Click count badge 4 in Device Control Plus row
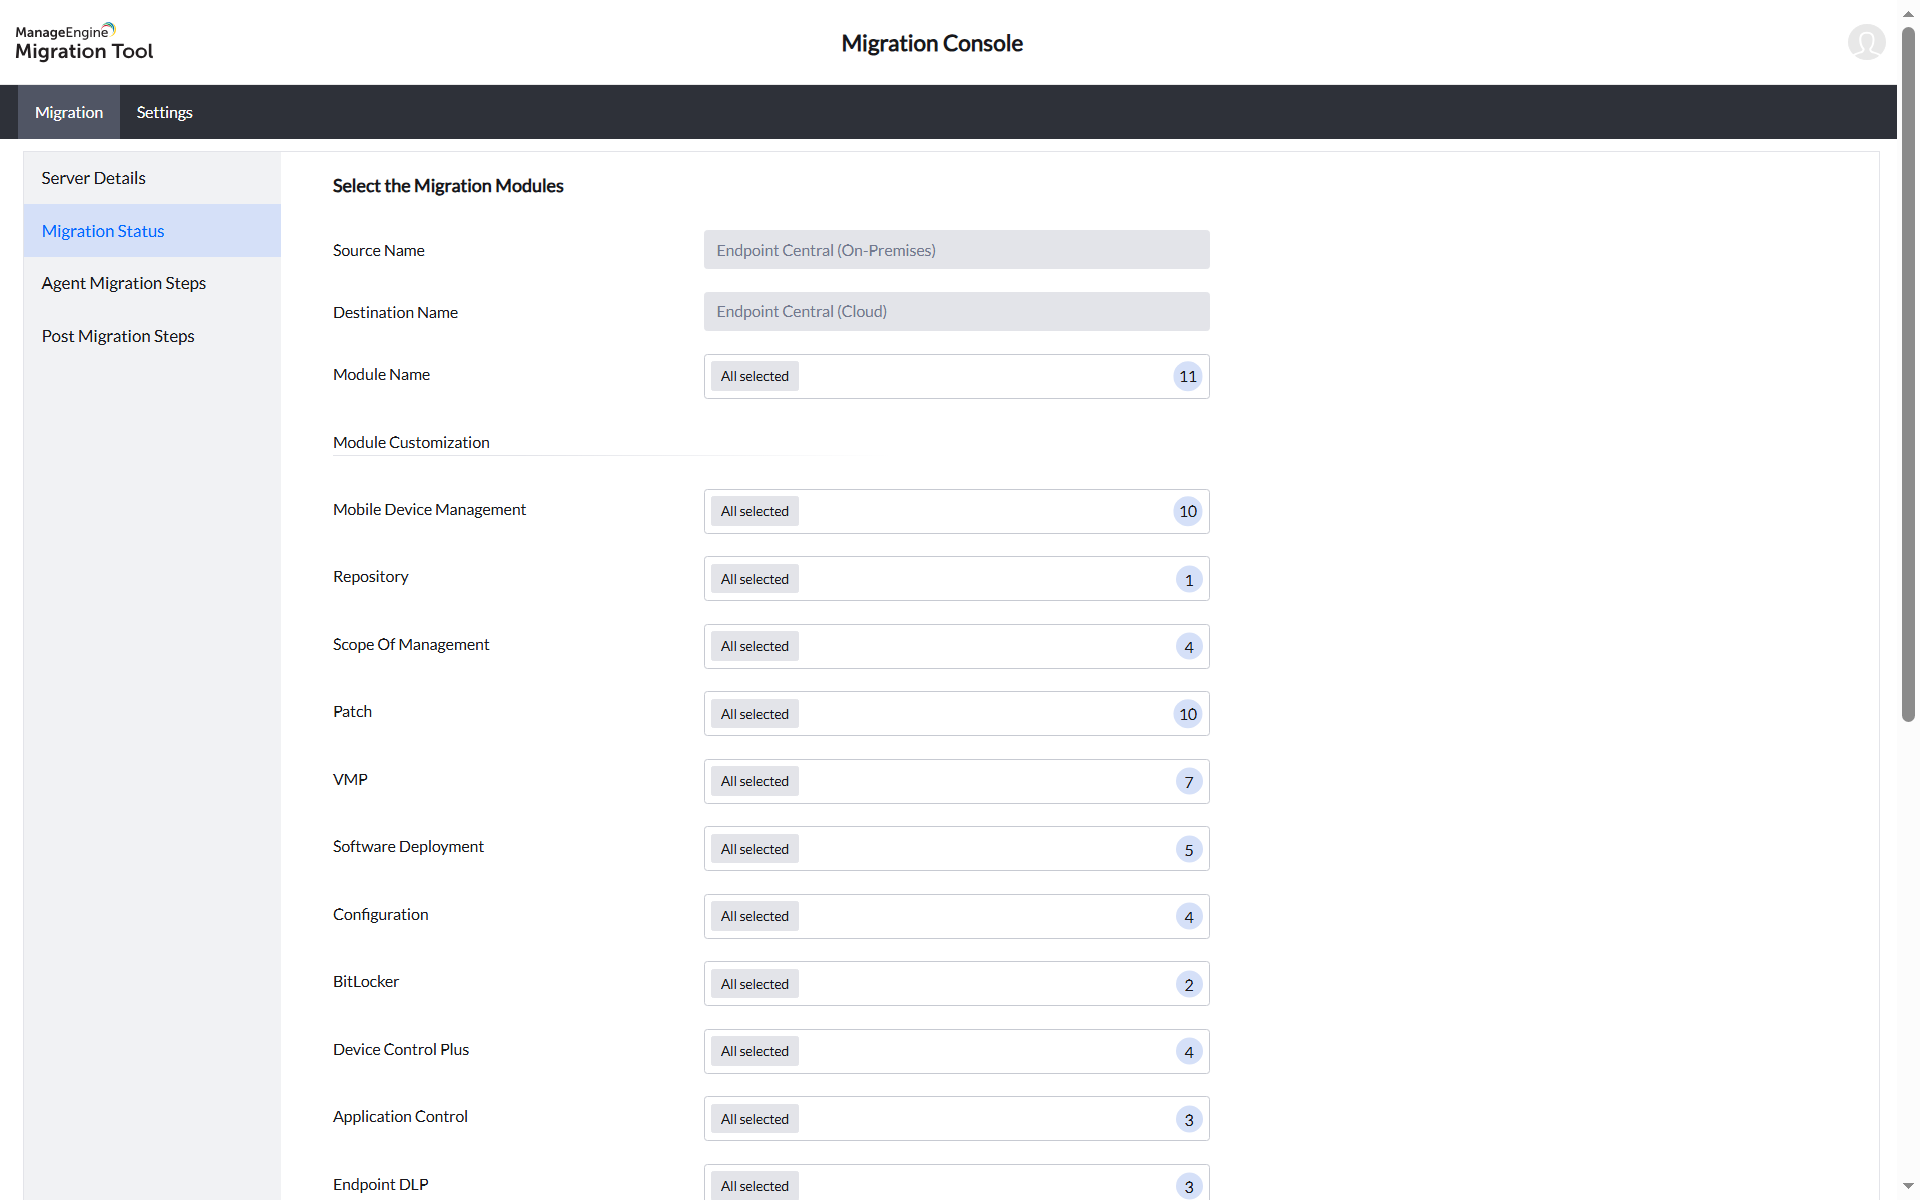 coord(1189,1052)
